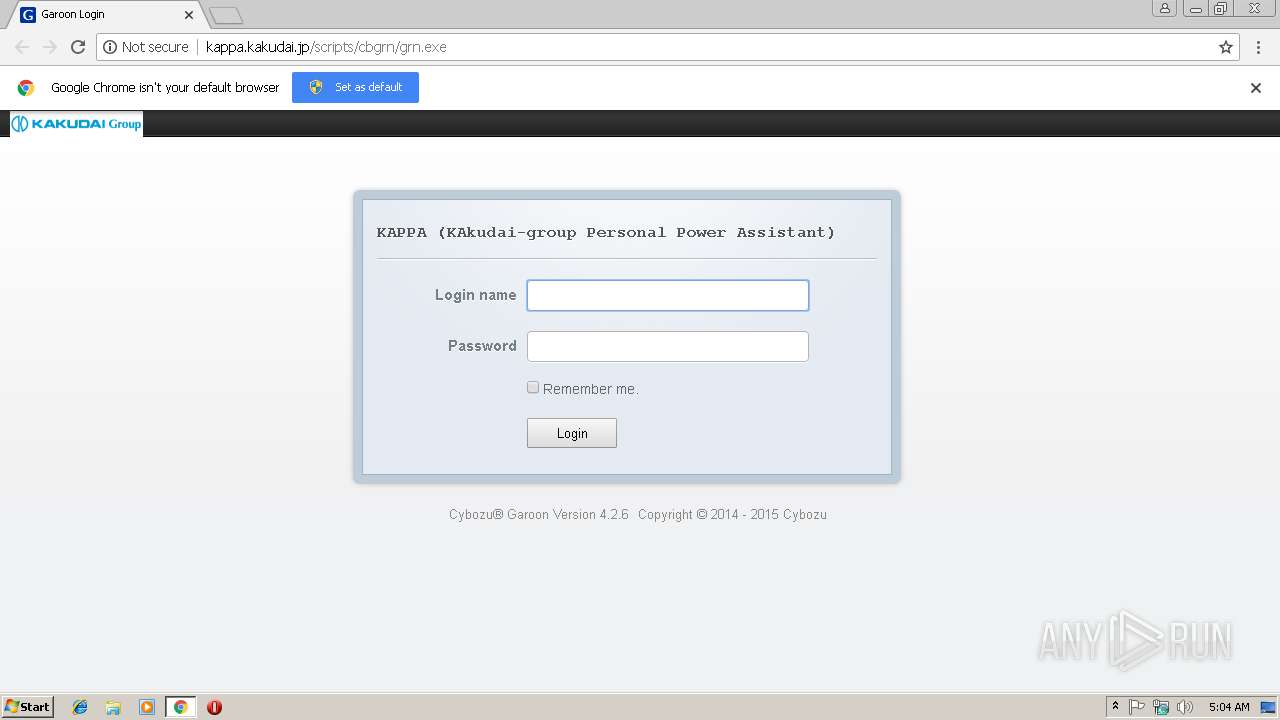Image resolution: width=1280 pixels, height=720 pixels.
Task: Set Chrome as default browser
Action: pyautogui.click(x=355, y=87)
